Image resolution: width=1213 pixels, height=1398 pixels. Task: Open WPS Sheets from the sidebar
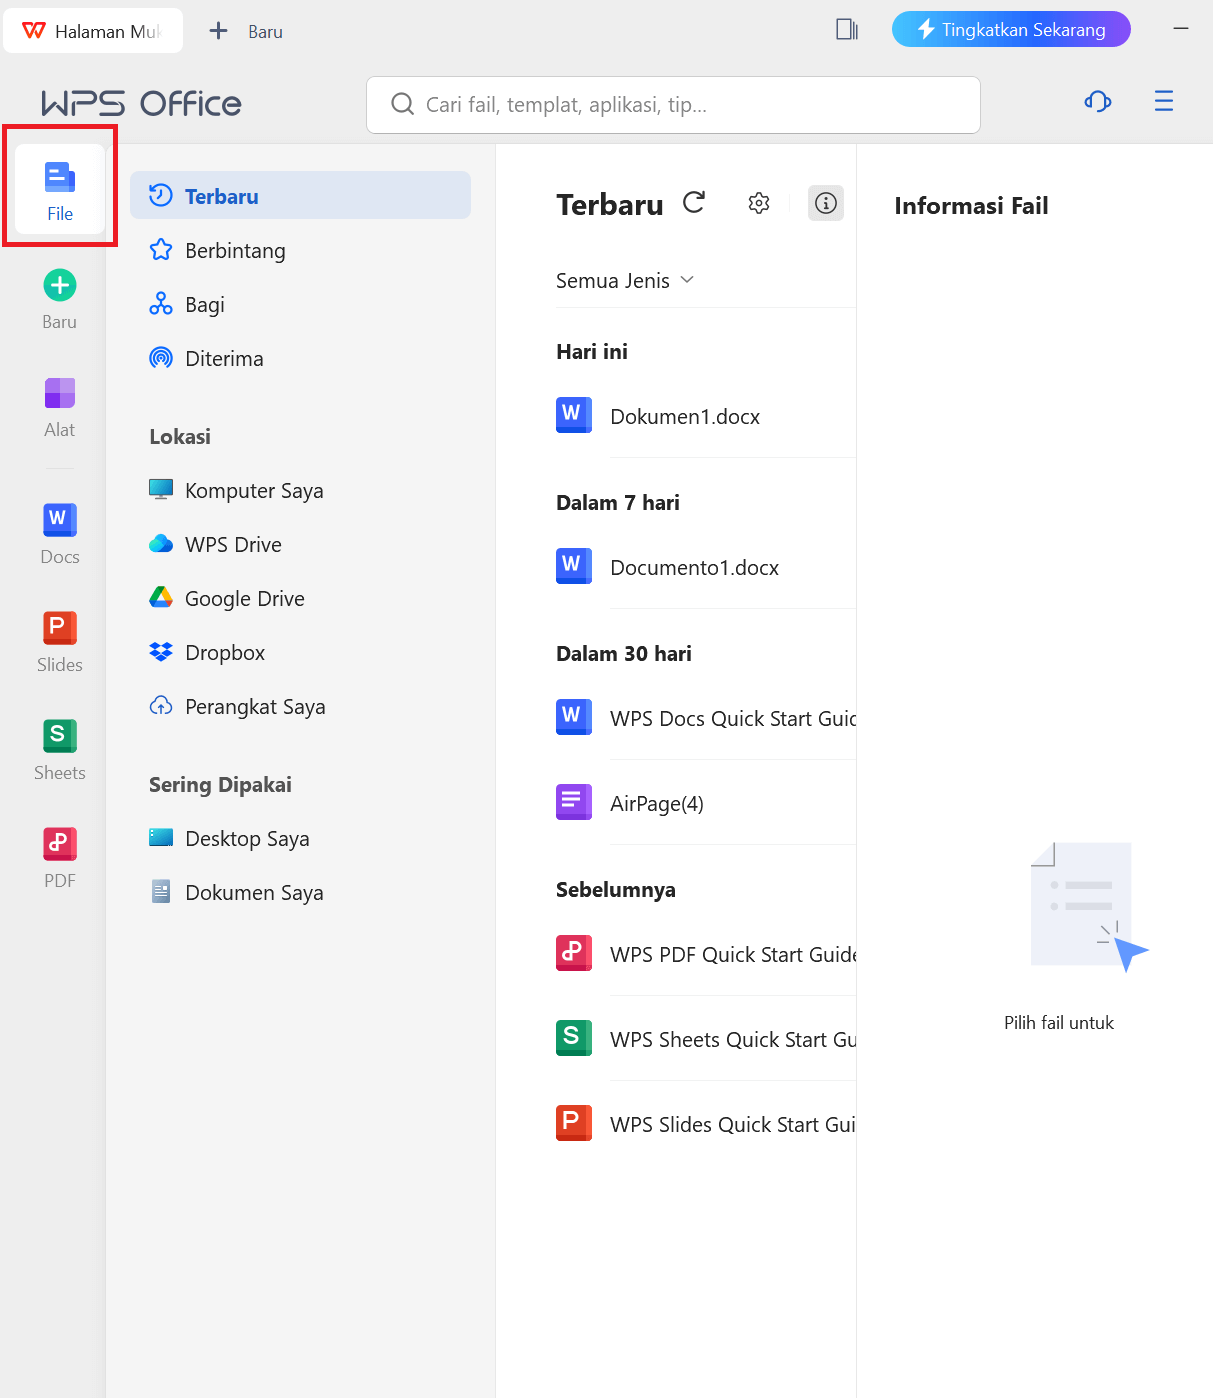[59, 746]
